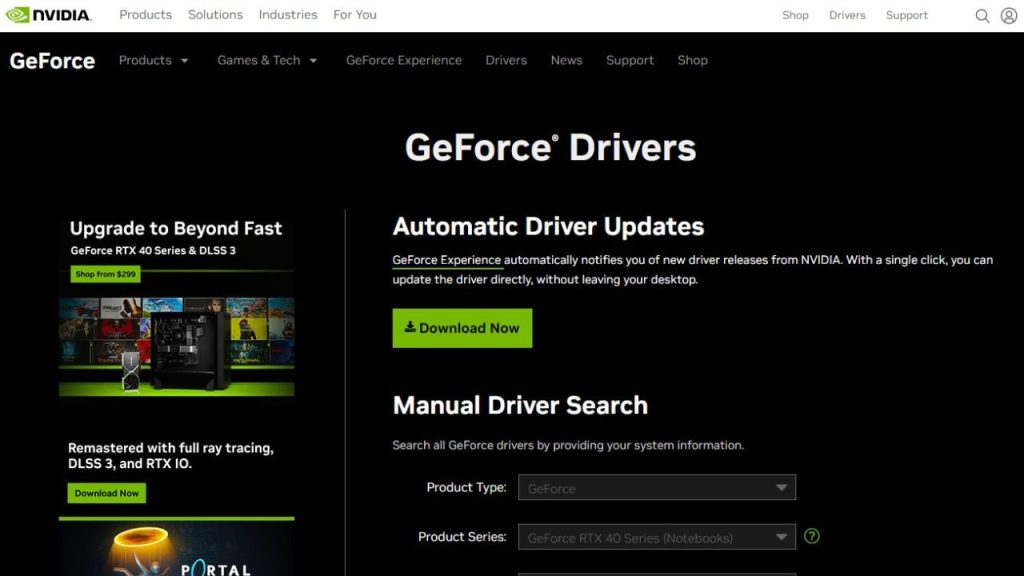Click the green Download Now driver button
Screen dimensions: 1024x576
pyautogui.click(x=462, y=328)
